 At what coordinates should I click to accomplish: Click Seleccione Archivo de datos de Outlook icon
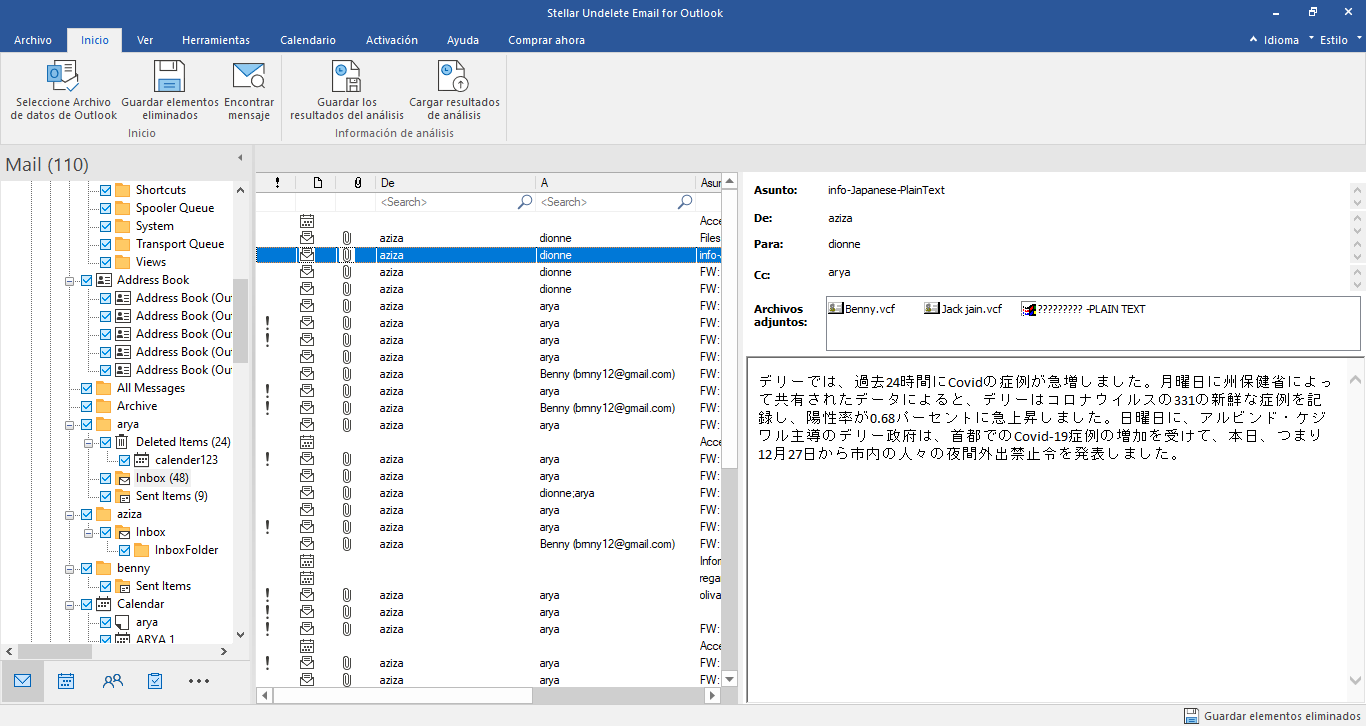tap(63, 76)
